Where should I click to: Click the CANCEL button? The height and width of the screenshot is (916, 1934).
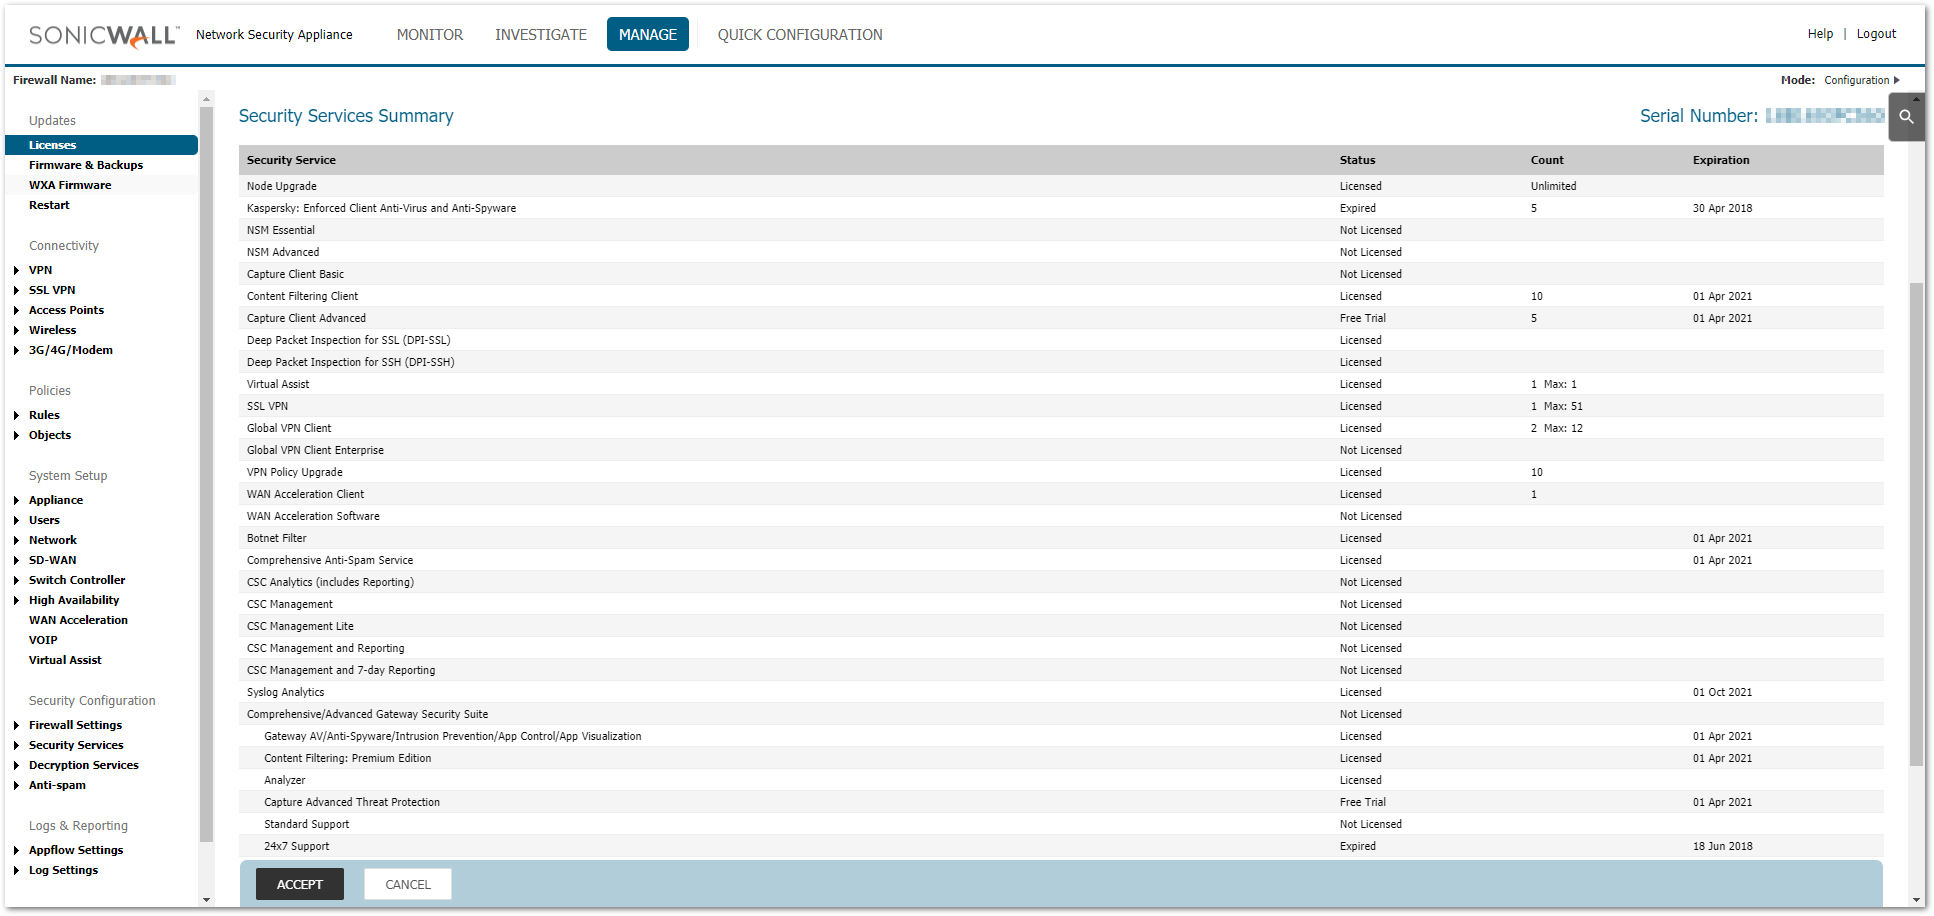[407, 884]
